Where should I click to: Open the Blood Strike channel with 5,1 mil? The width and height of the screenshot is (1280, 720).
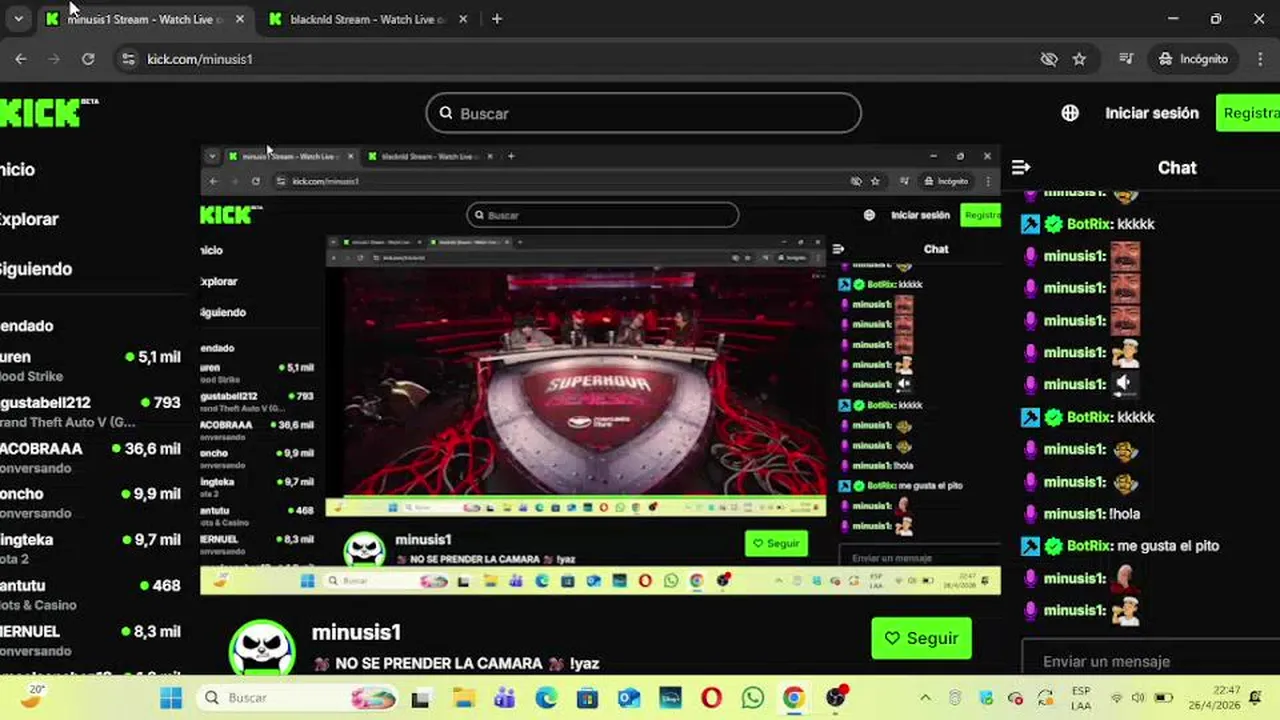tap(90, 365)
